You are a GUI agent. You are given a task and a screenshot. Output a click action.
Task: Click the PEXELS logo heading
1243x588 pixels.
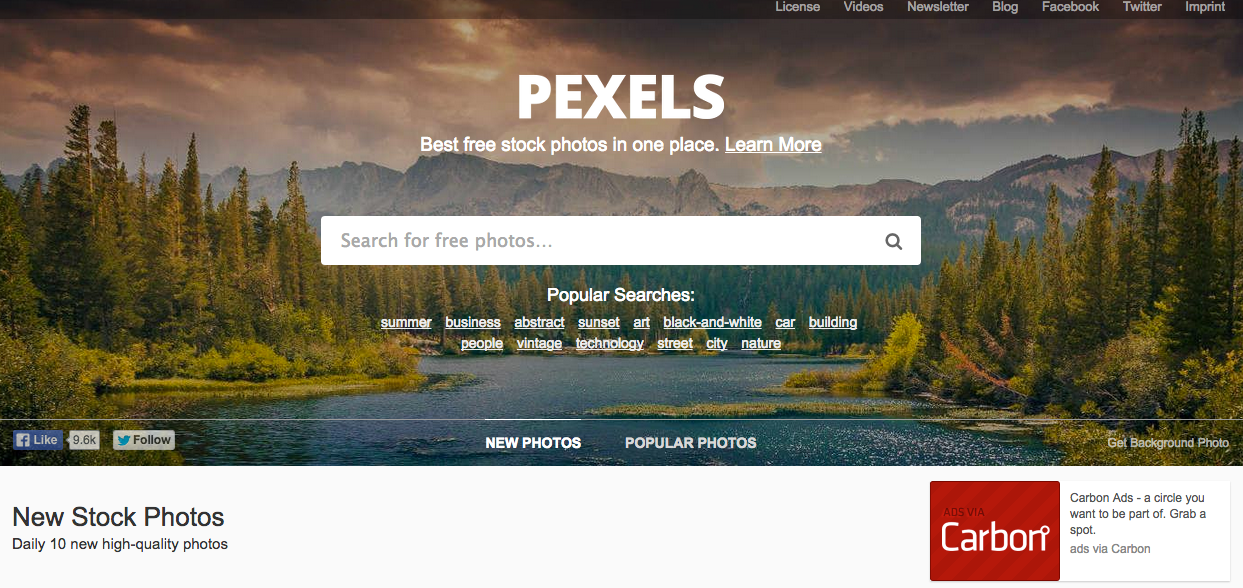(x=621, y=98)
